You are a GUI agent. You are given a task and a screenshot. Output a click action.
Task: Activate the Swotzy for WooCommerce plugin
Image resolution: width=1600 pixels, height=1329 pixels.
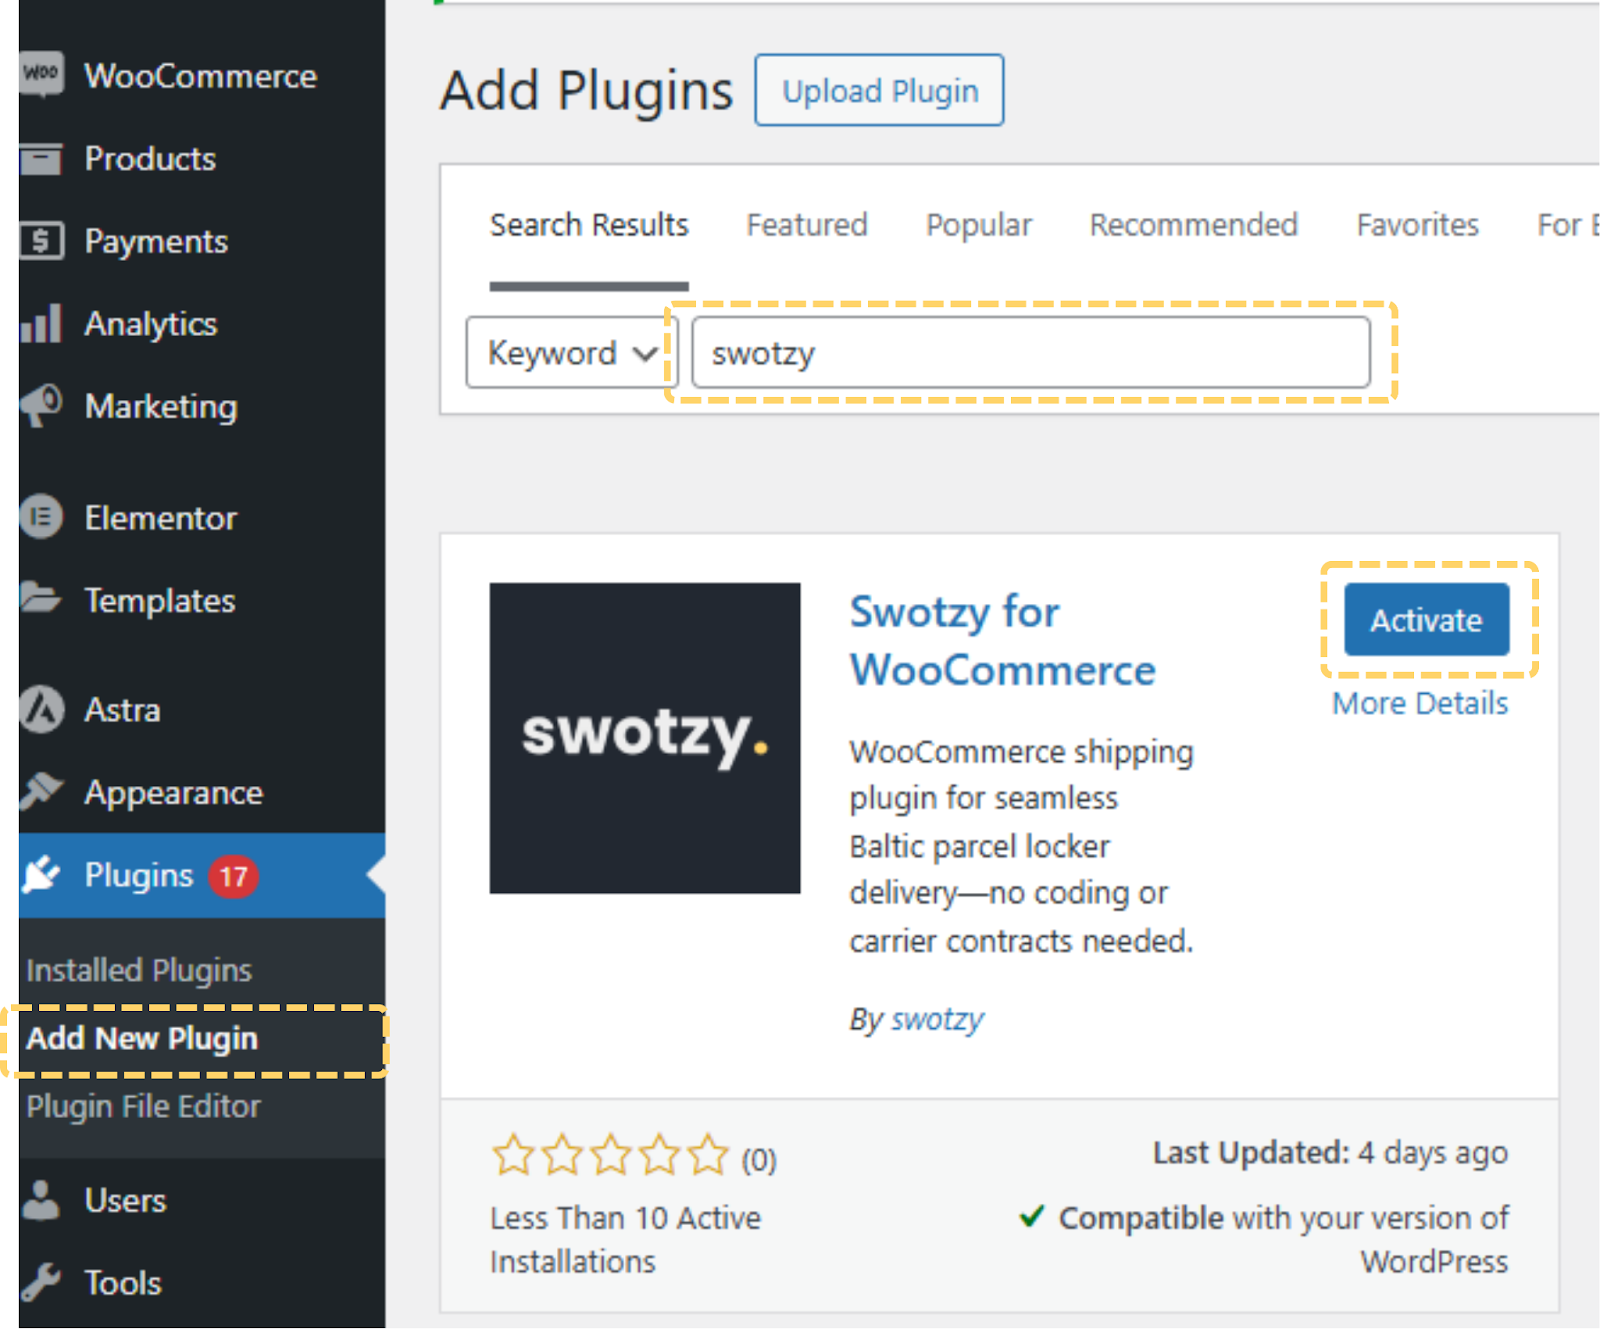point(1425,620)
